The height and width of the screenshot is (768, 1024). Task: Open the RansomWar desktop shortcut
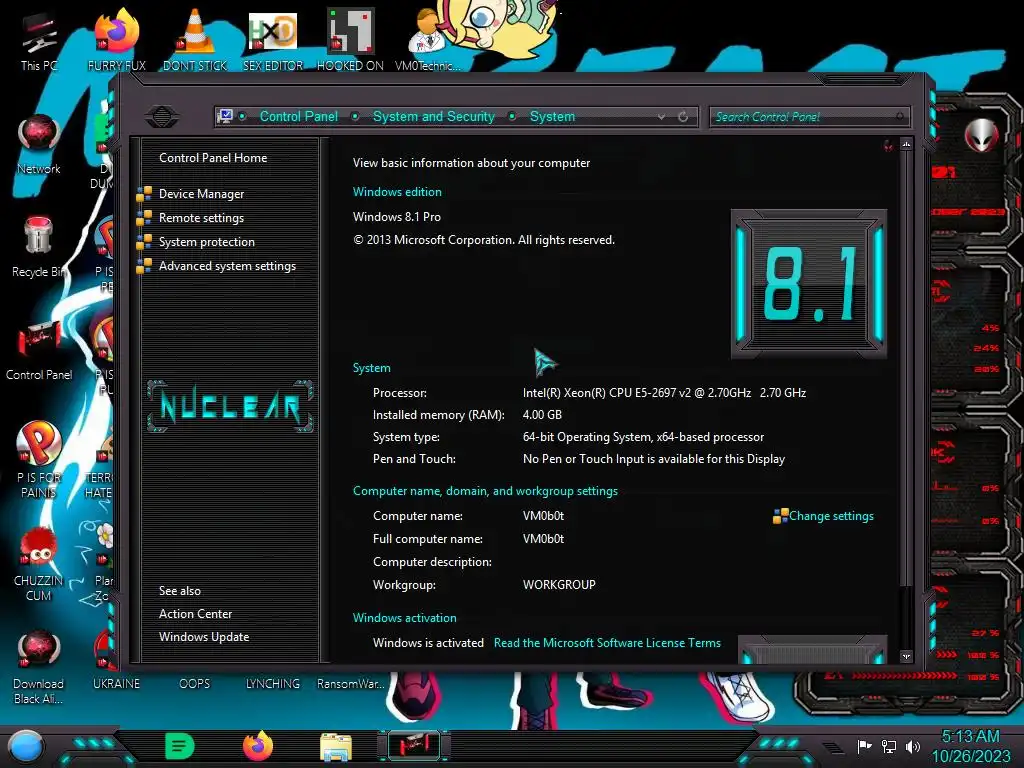pos(350,684)
